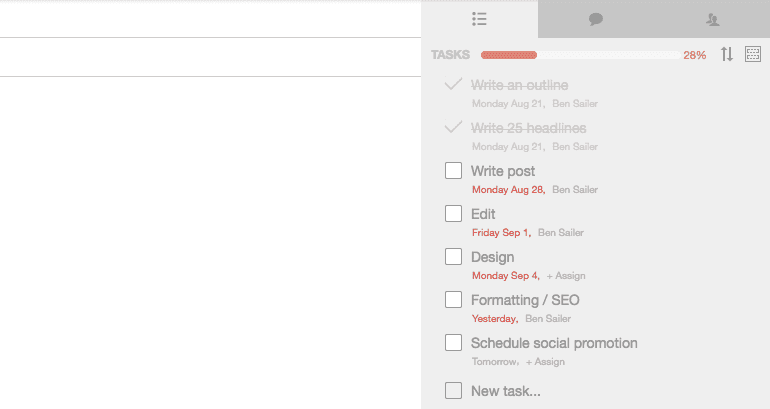Change the Yesterday due date for Formatting
The width and height of the screenshot is (770, 409).
point(495,319)
